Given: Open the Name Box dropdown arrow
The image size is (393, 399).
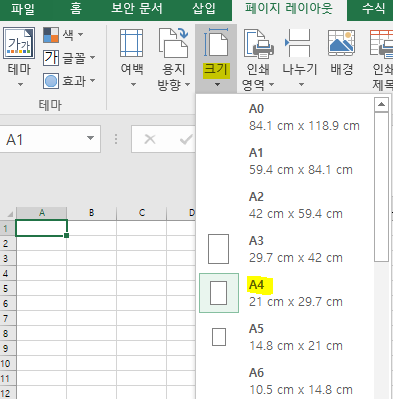Looking at the screenshot, I should click(x=90, y=138).
